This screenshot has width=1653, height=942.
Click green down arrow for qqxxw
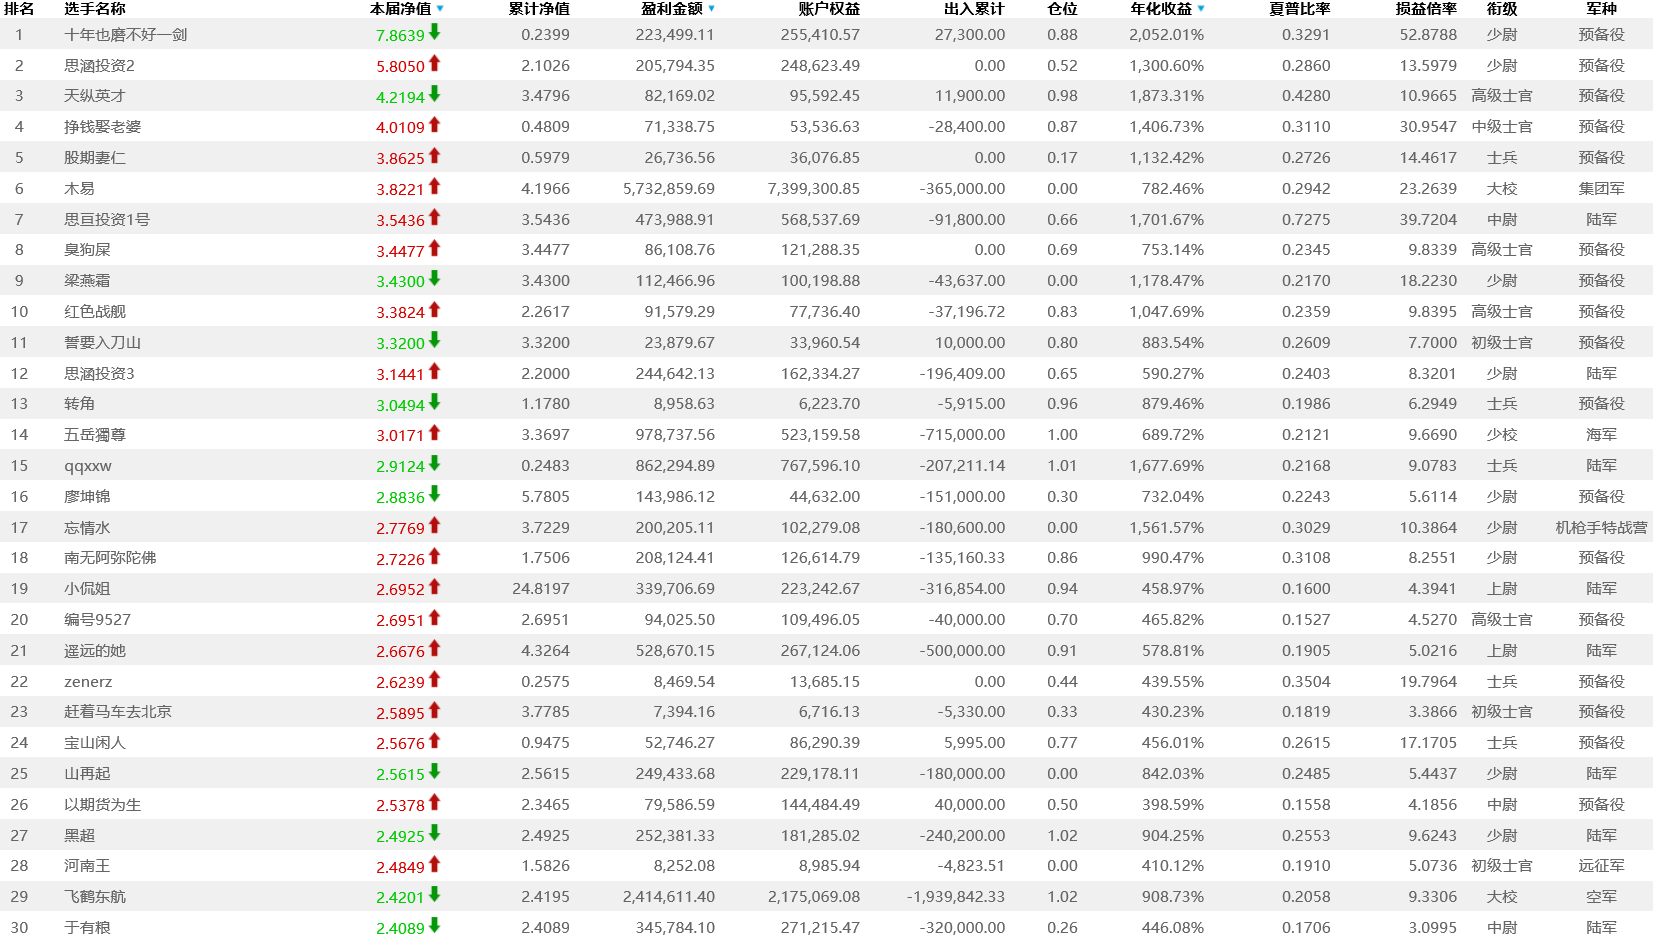(435, 464)
